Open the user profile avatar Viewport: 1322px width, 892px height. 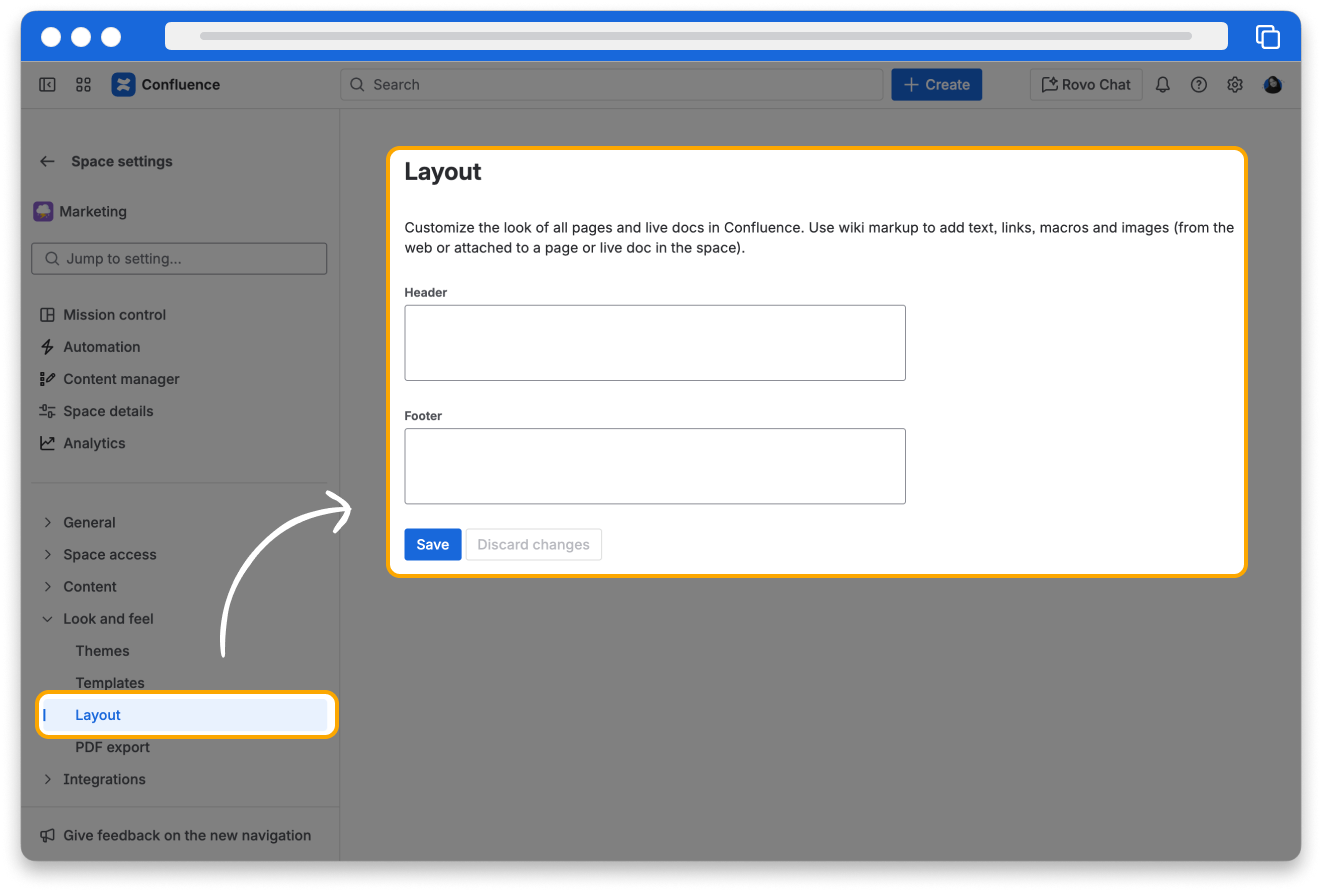(1272, 85)
